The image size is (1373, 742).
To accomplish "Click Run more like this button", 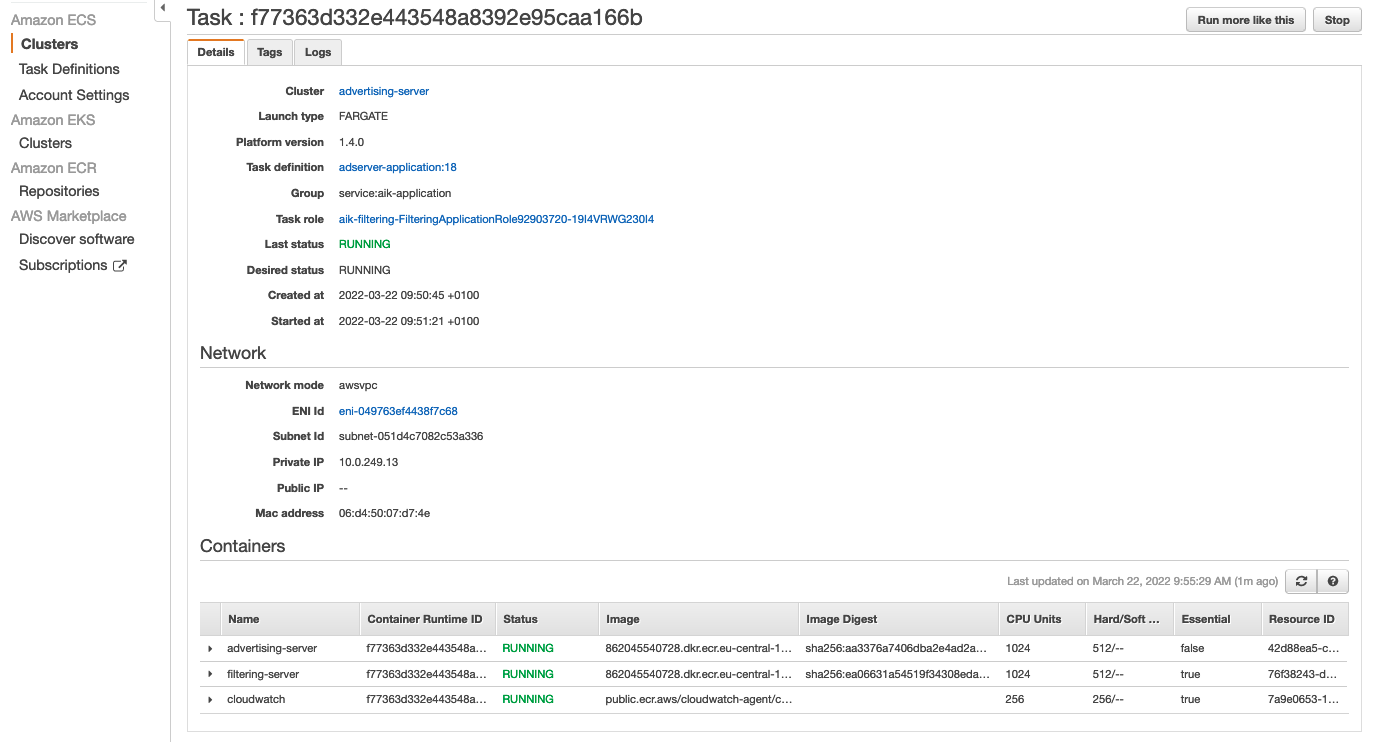I will click(1245, 20).
